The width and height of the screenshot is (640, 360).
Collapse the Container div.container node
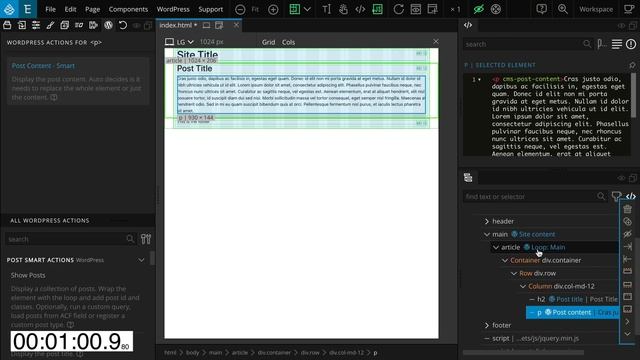(x=505, y=260)
